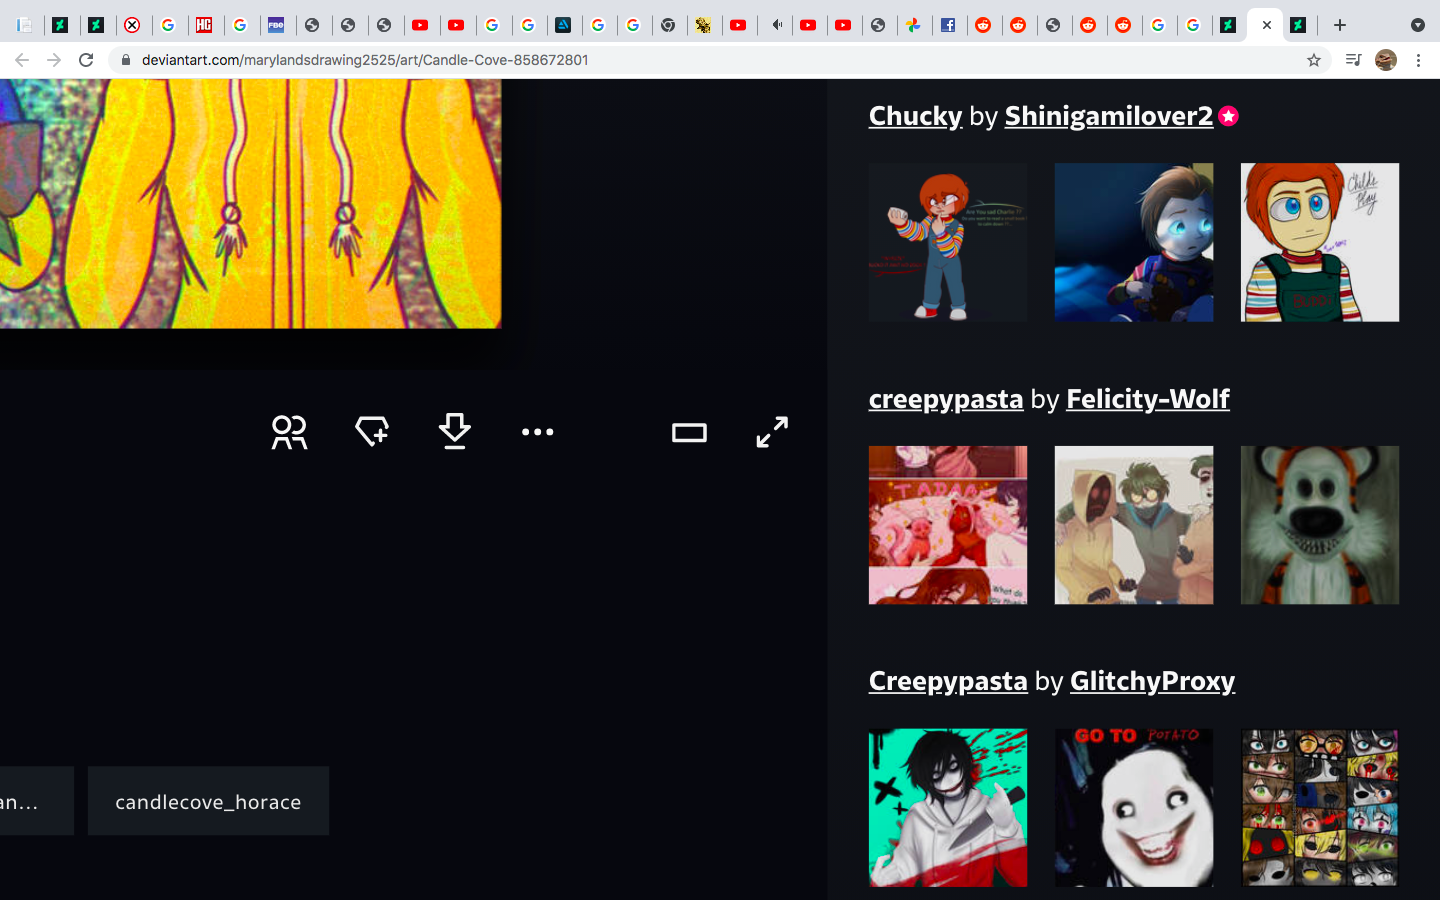Open the tab search dropdown arrow
The width and height of the screenshot is (1440, 900).
(x=1418, y=25)
